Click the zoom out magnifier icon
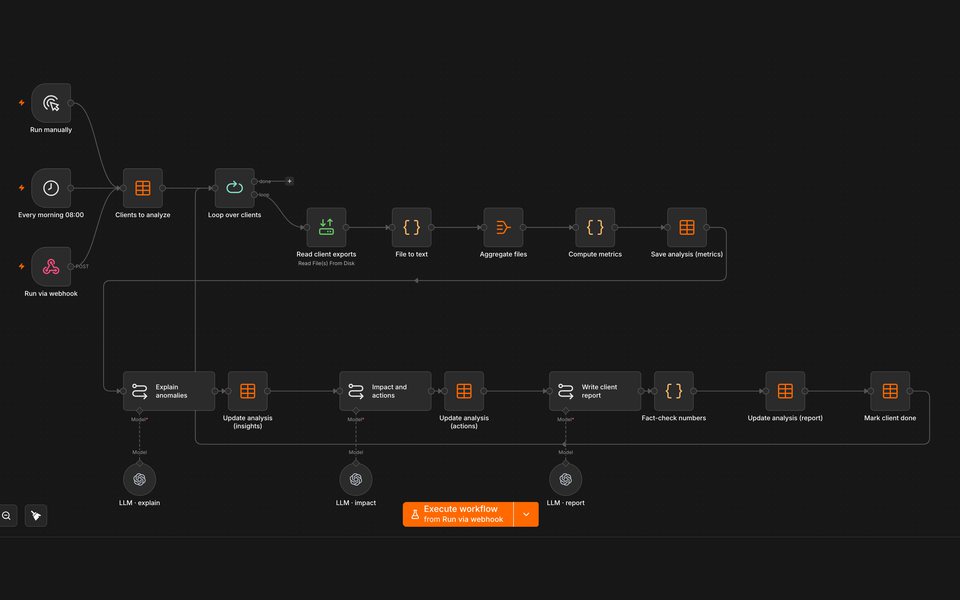The image size is (960, 600). (x=7, y=516)
